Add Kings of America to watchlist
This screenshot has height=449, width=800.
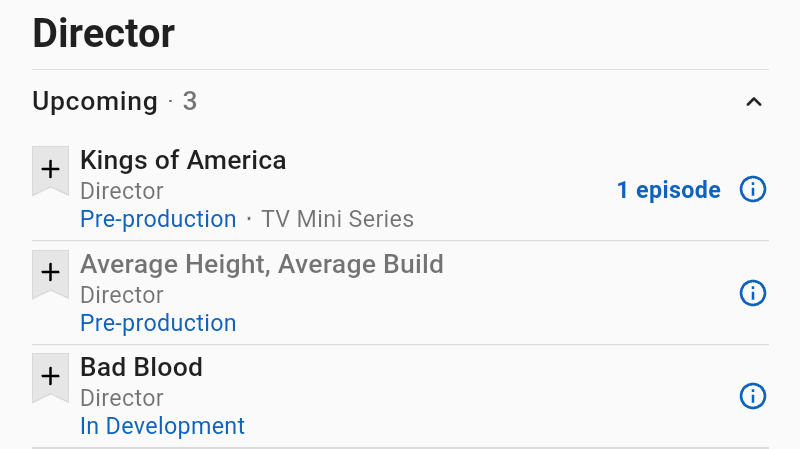click(50, 169)
